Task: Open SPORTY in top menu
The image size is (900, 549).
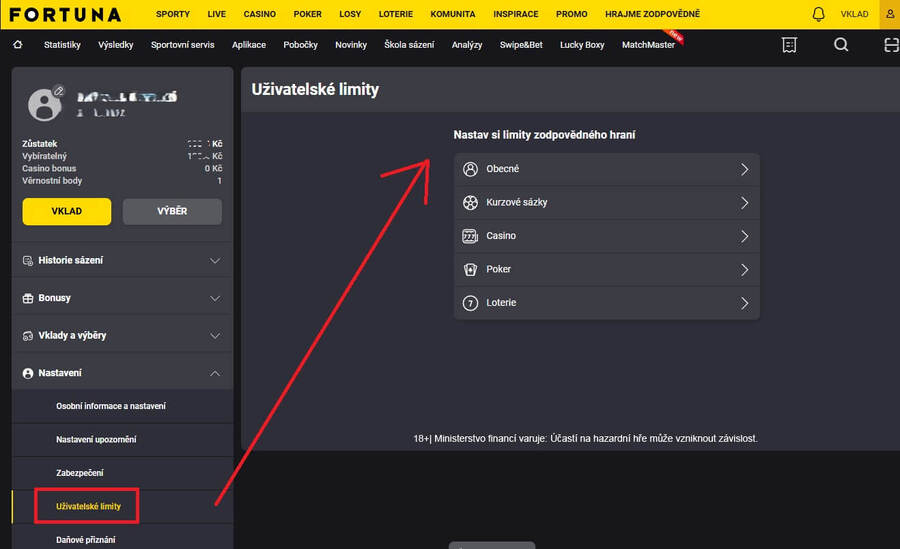Action: point(173,14)
